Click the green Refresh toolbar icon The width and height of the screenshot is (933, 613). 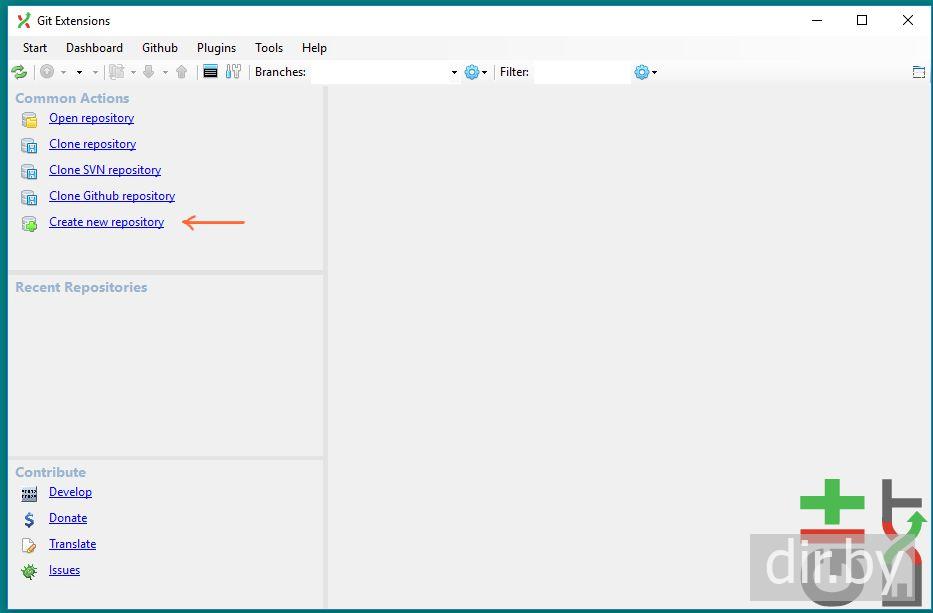click(x=19, y=72)
